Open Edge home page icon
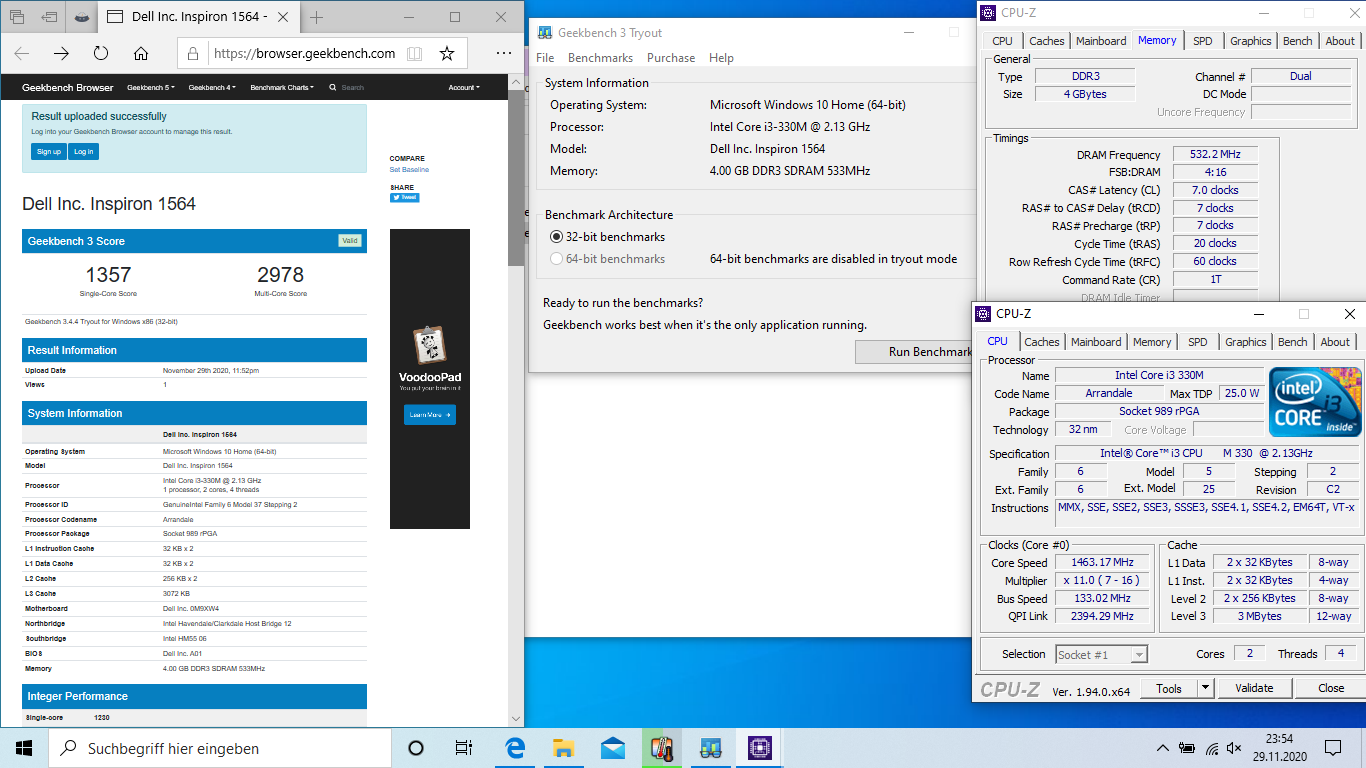Viewport: 1366px width, 768px height. coord(141,54)
